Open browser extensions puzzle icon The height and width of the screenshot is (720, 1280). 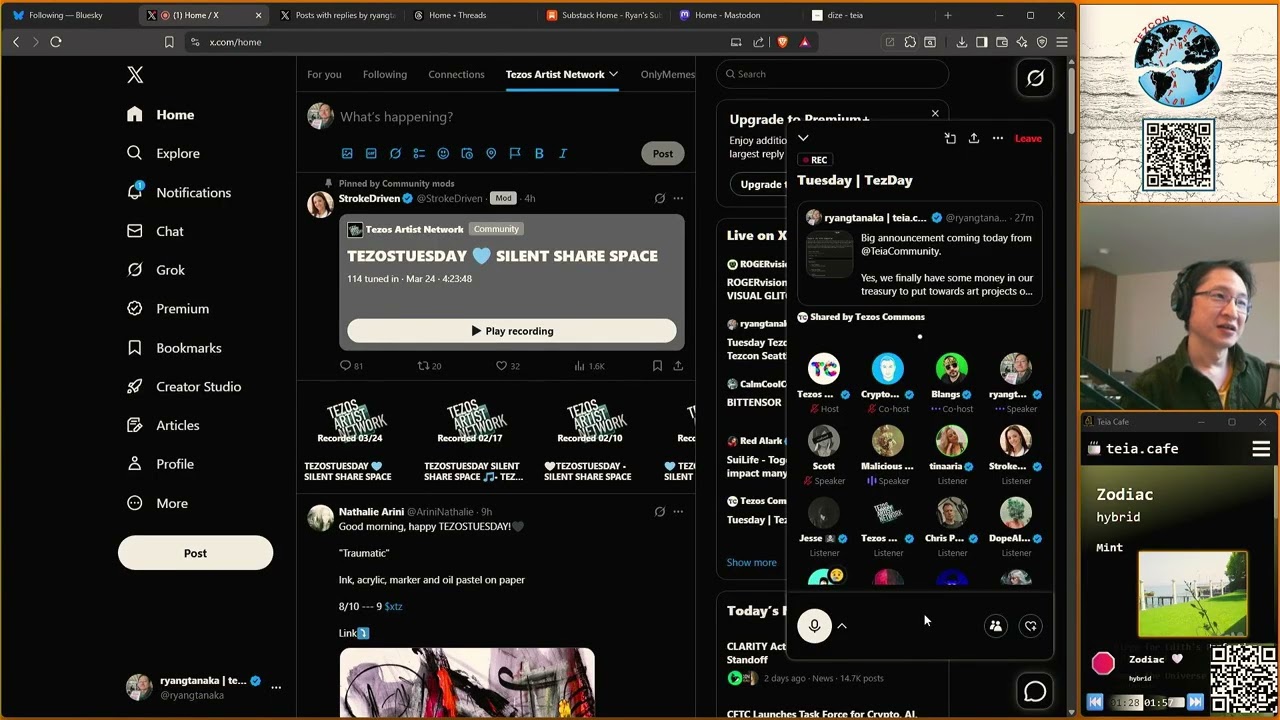click(x=909, y=42)
